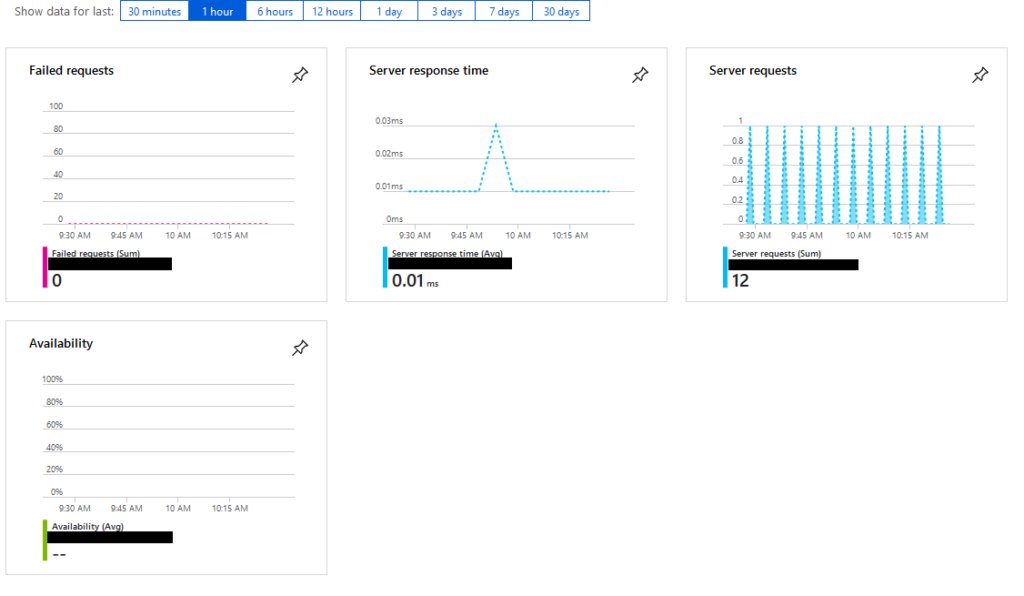Choose the 12 hours range

(x=332, y=11)
